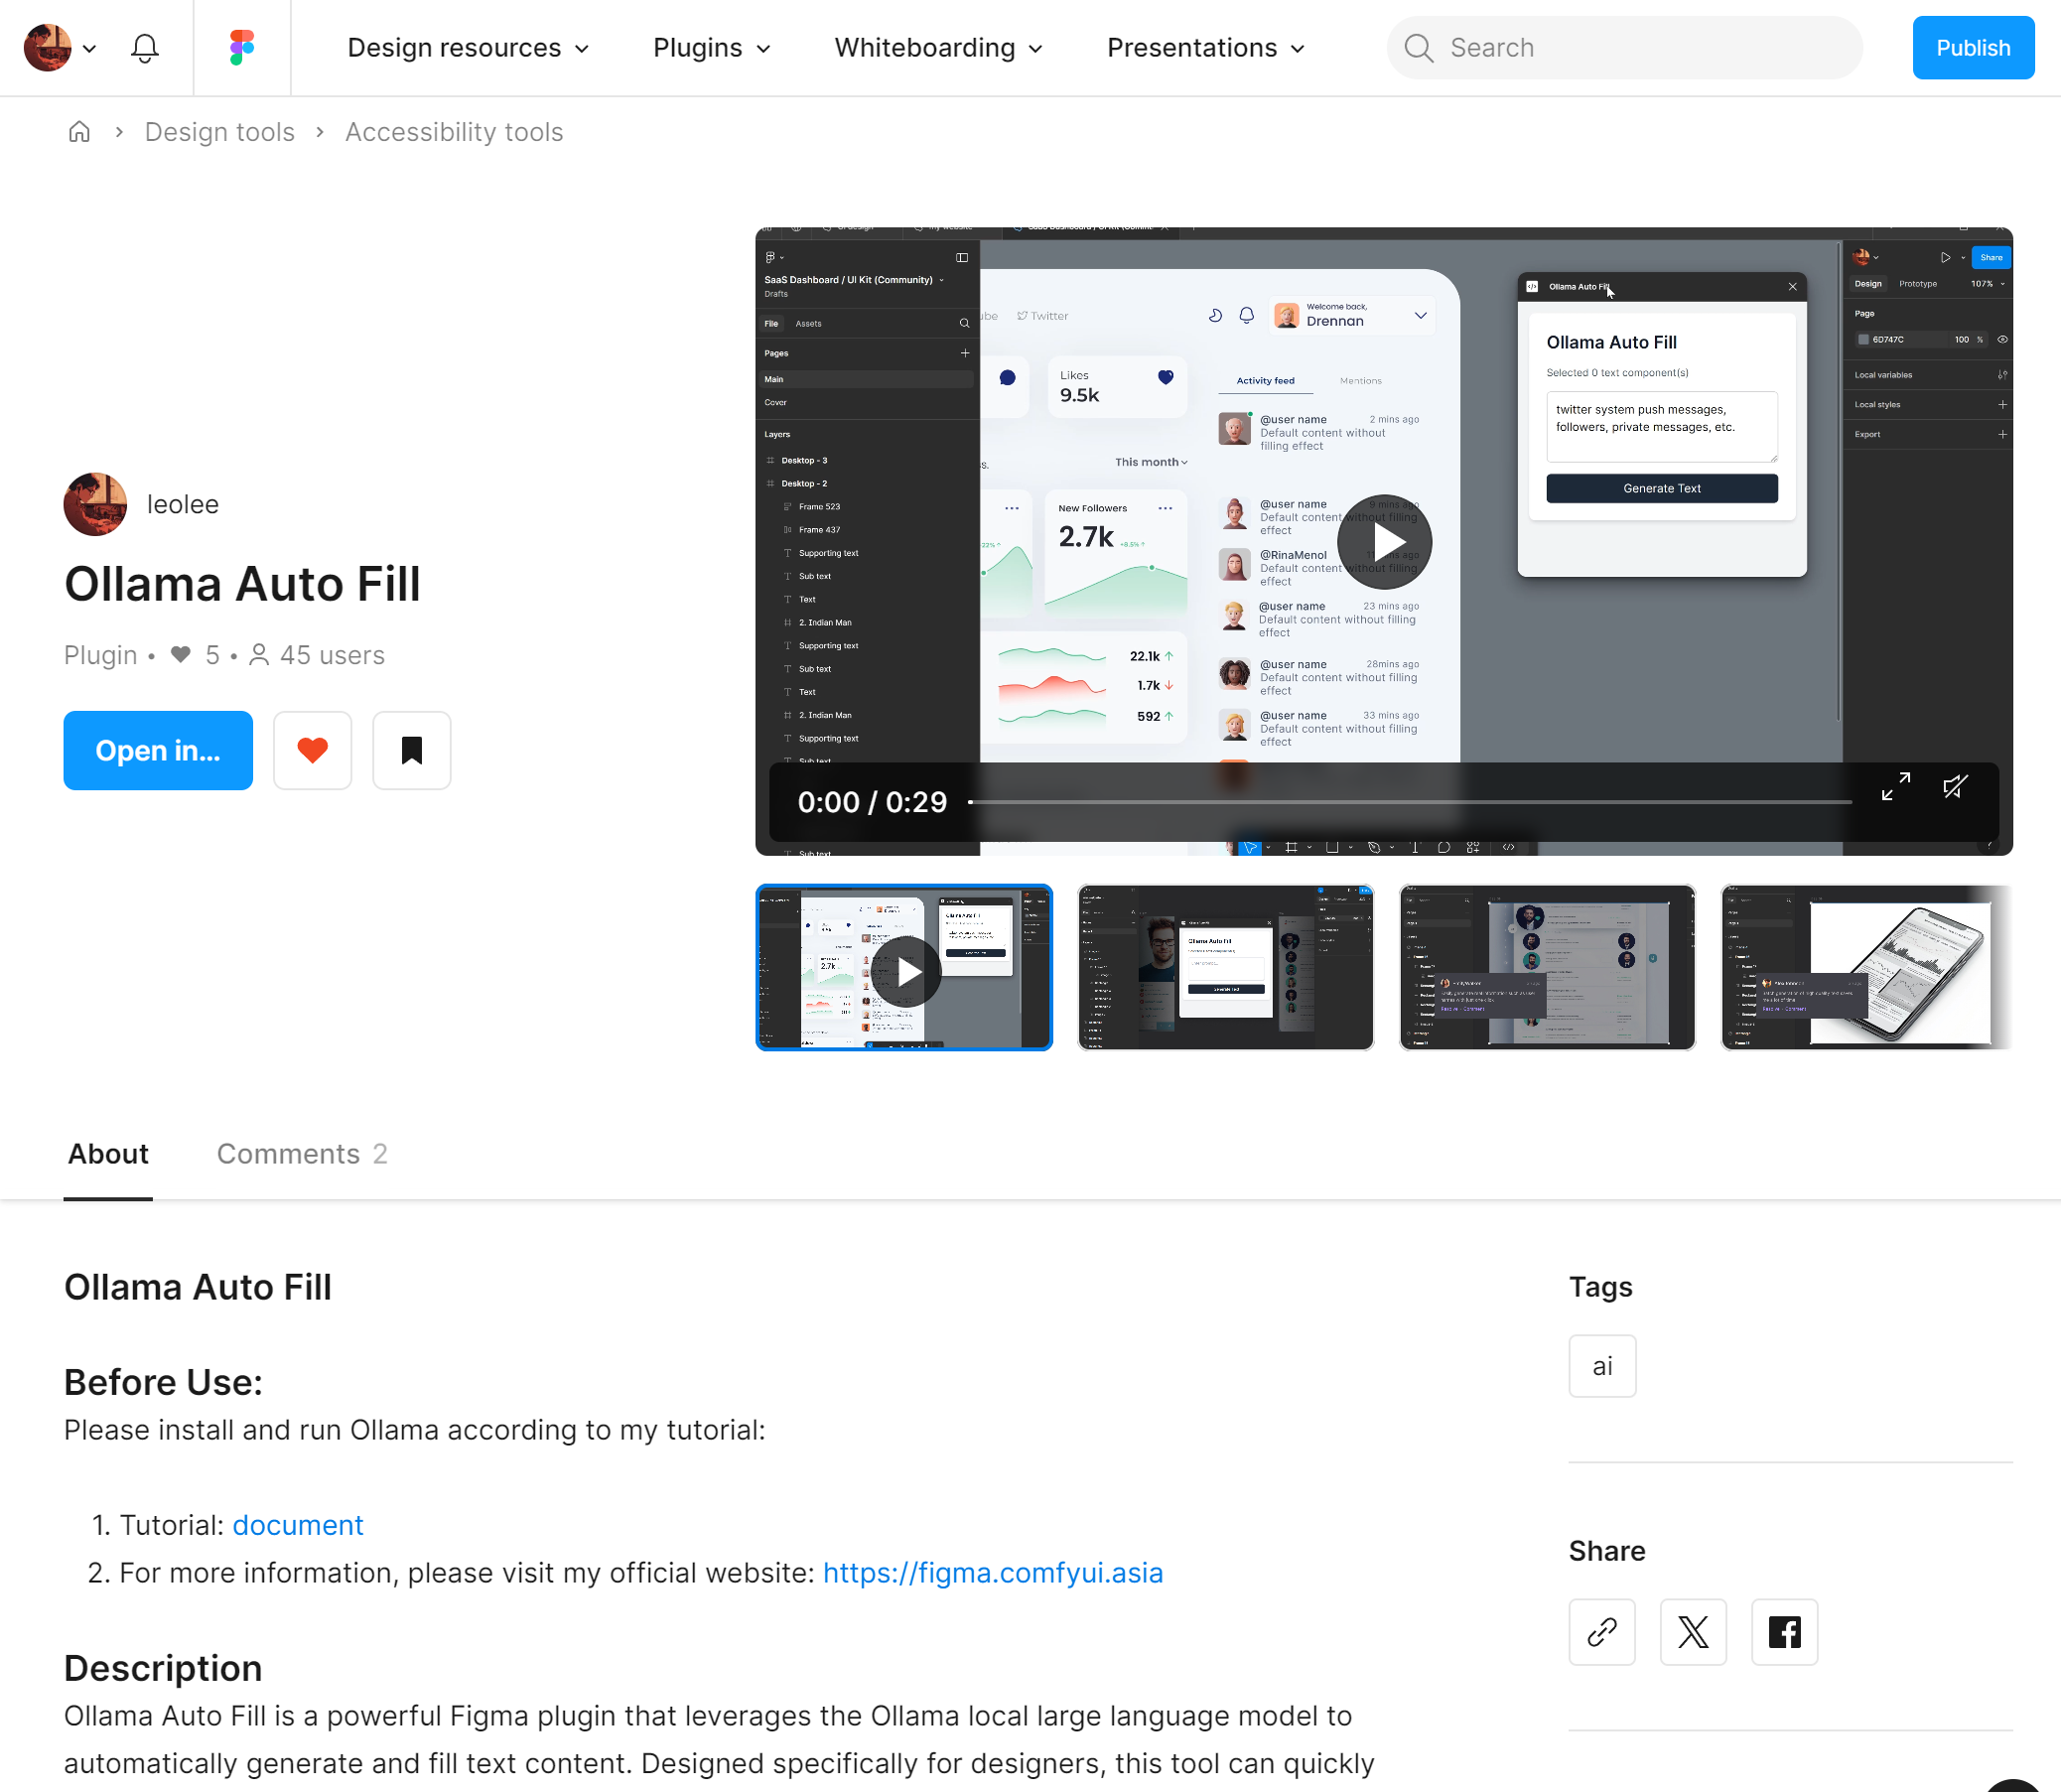The image size is (2061, 1792).
Task: Share on Facebook icon
Action: (1785, 1632)
